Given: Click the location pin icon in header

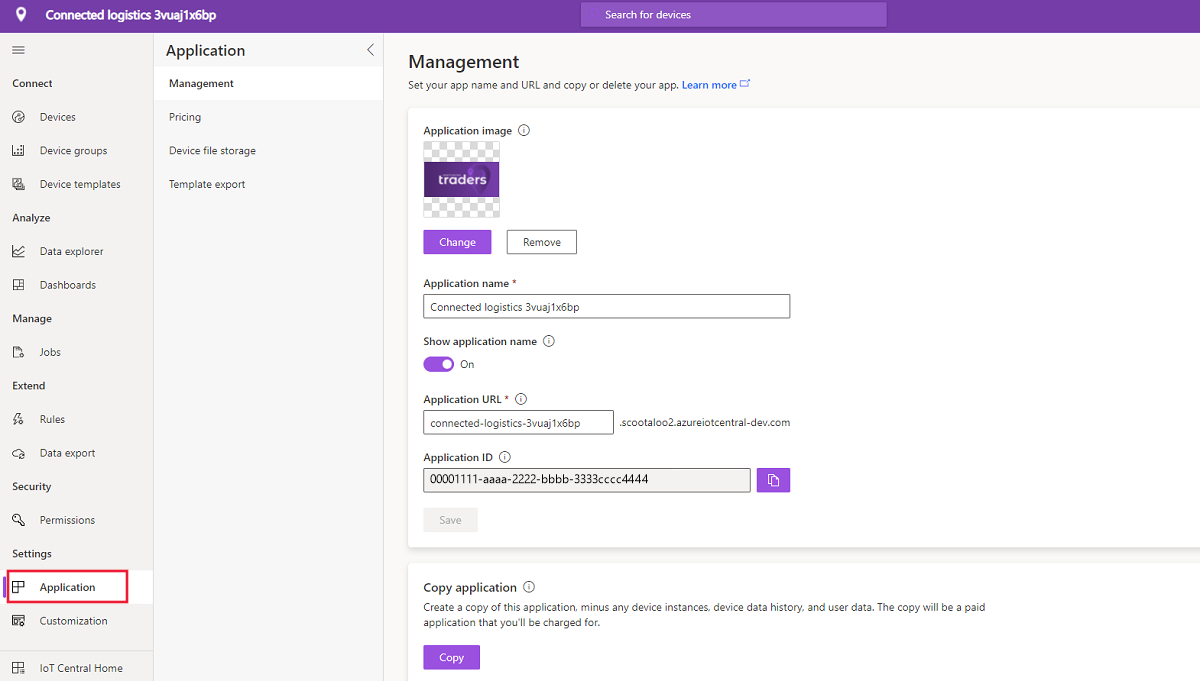Looking at the screenshot, I should (x=22, y=16).
